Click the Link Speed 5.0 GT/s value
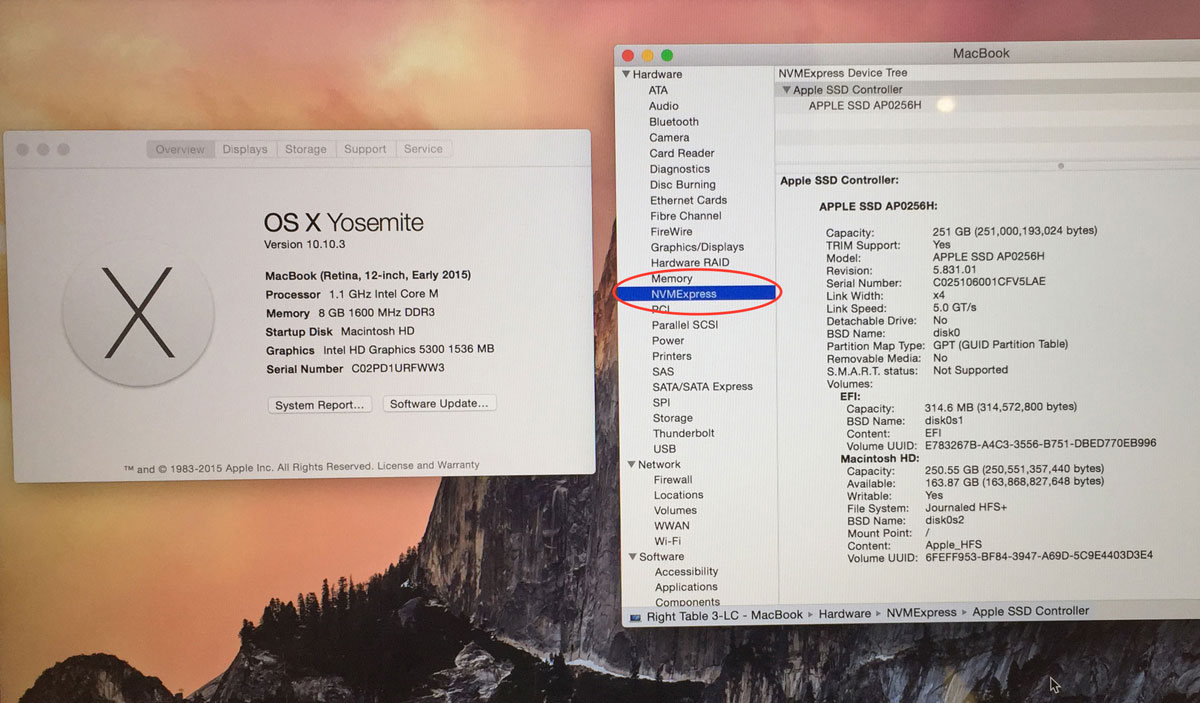Screen dimensions: 1200x703 (956, 308)
